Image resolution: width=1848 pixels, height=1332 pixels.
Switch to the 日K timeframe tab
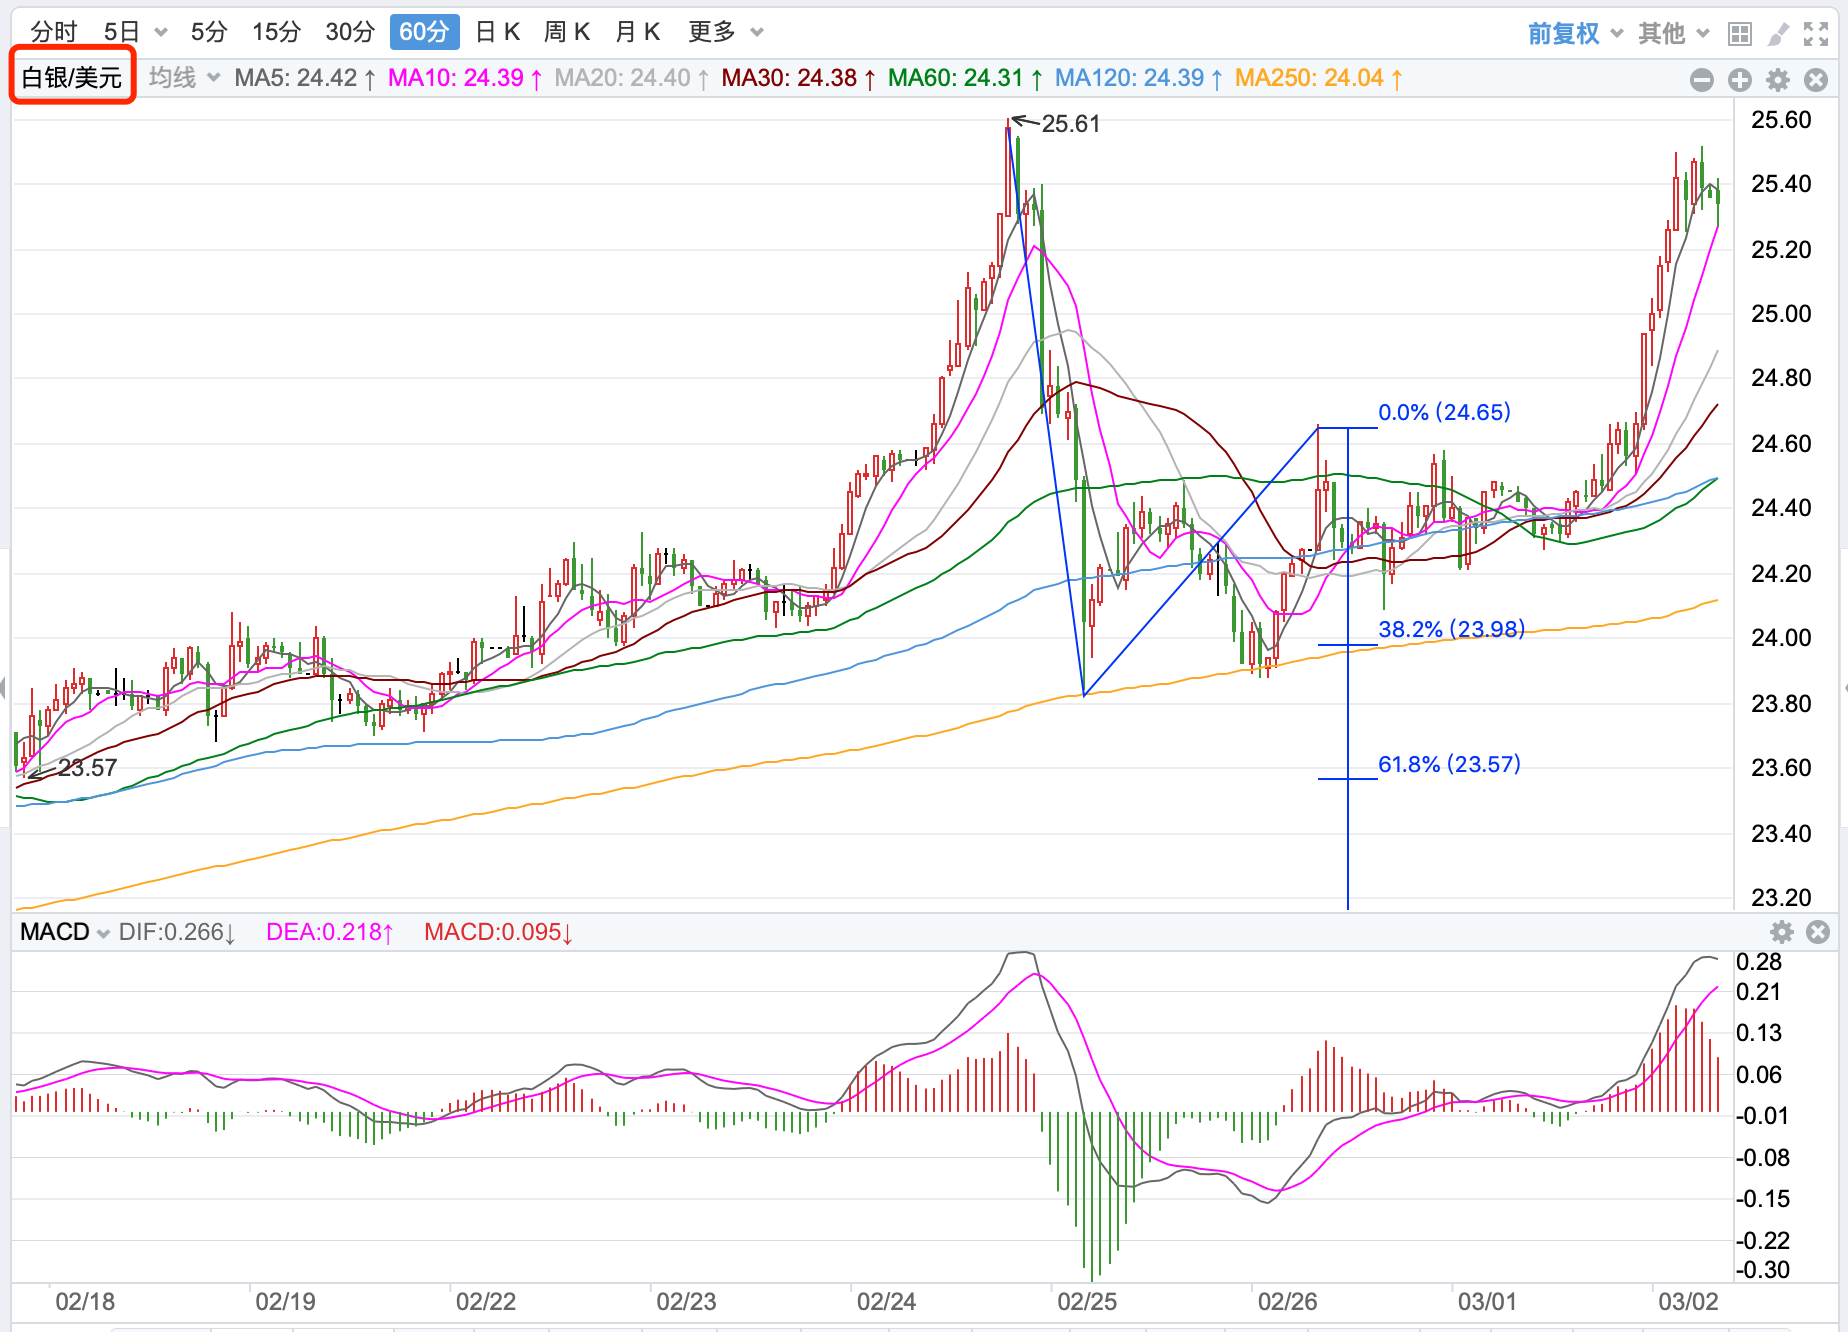[x=497, y=32]
